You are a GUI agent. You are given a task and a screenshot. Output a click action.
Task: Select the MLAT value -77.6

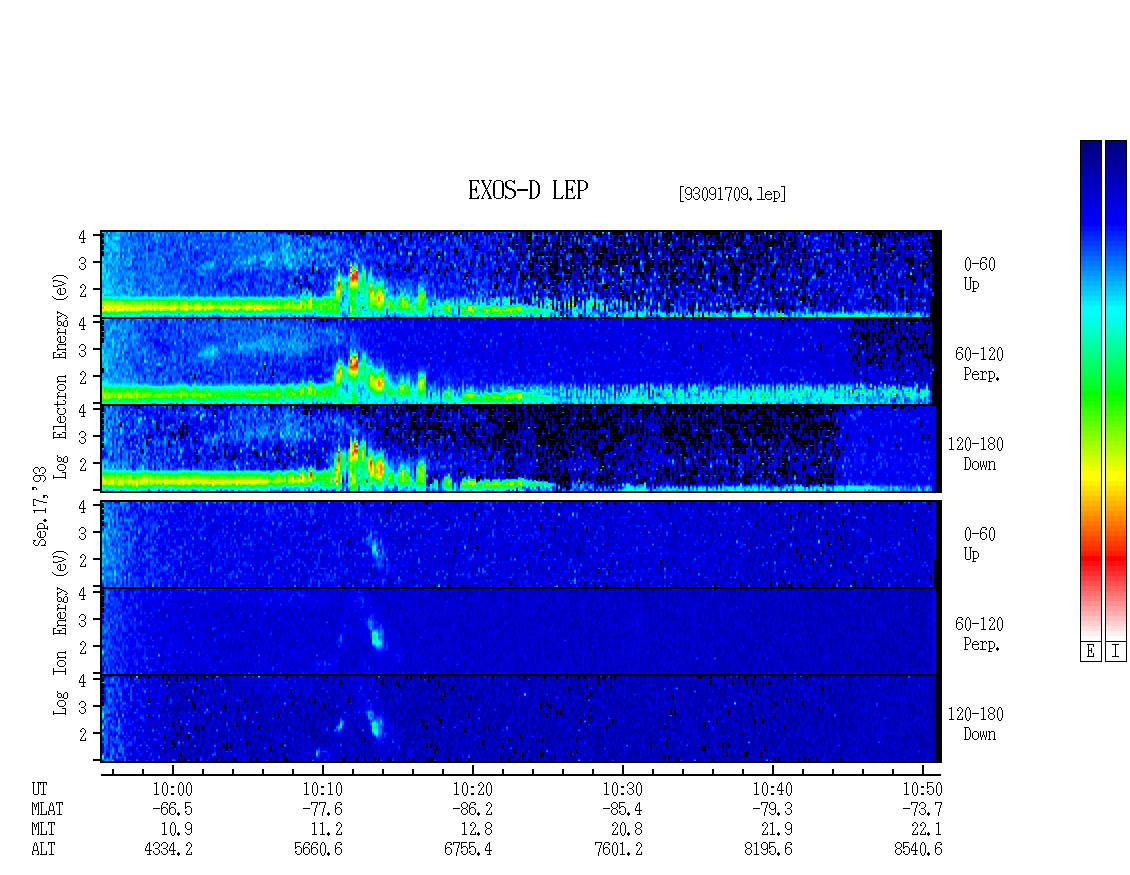tap(322, 809)
